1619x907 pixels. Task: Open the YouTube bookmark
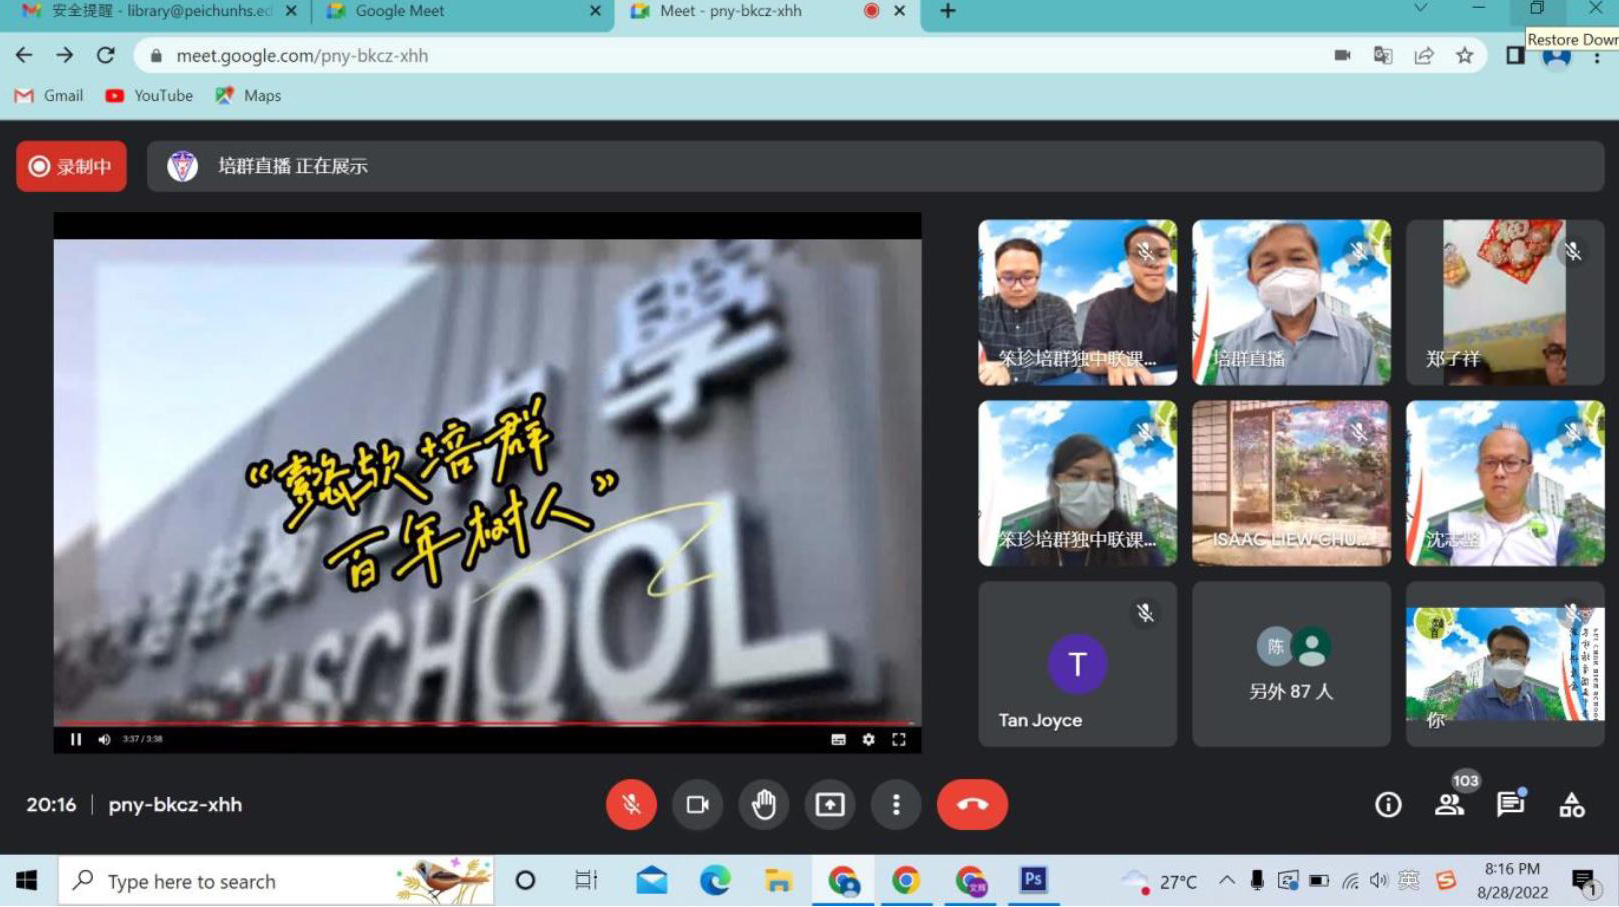pos(150,96)
